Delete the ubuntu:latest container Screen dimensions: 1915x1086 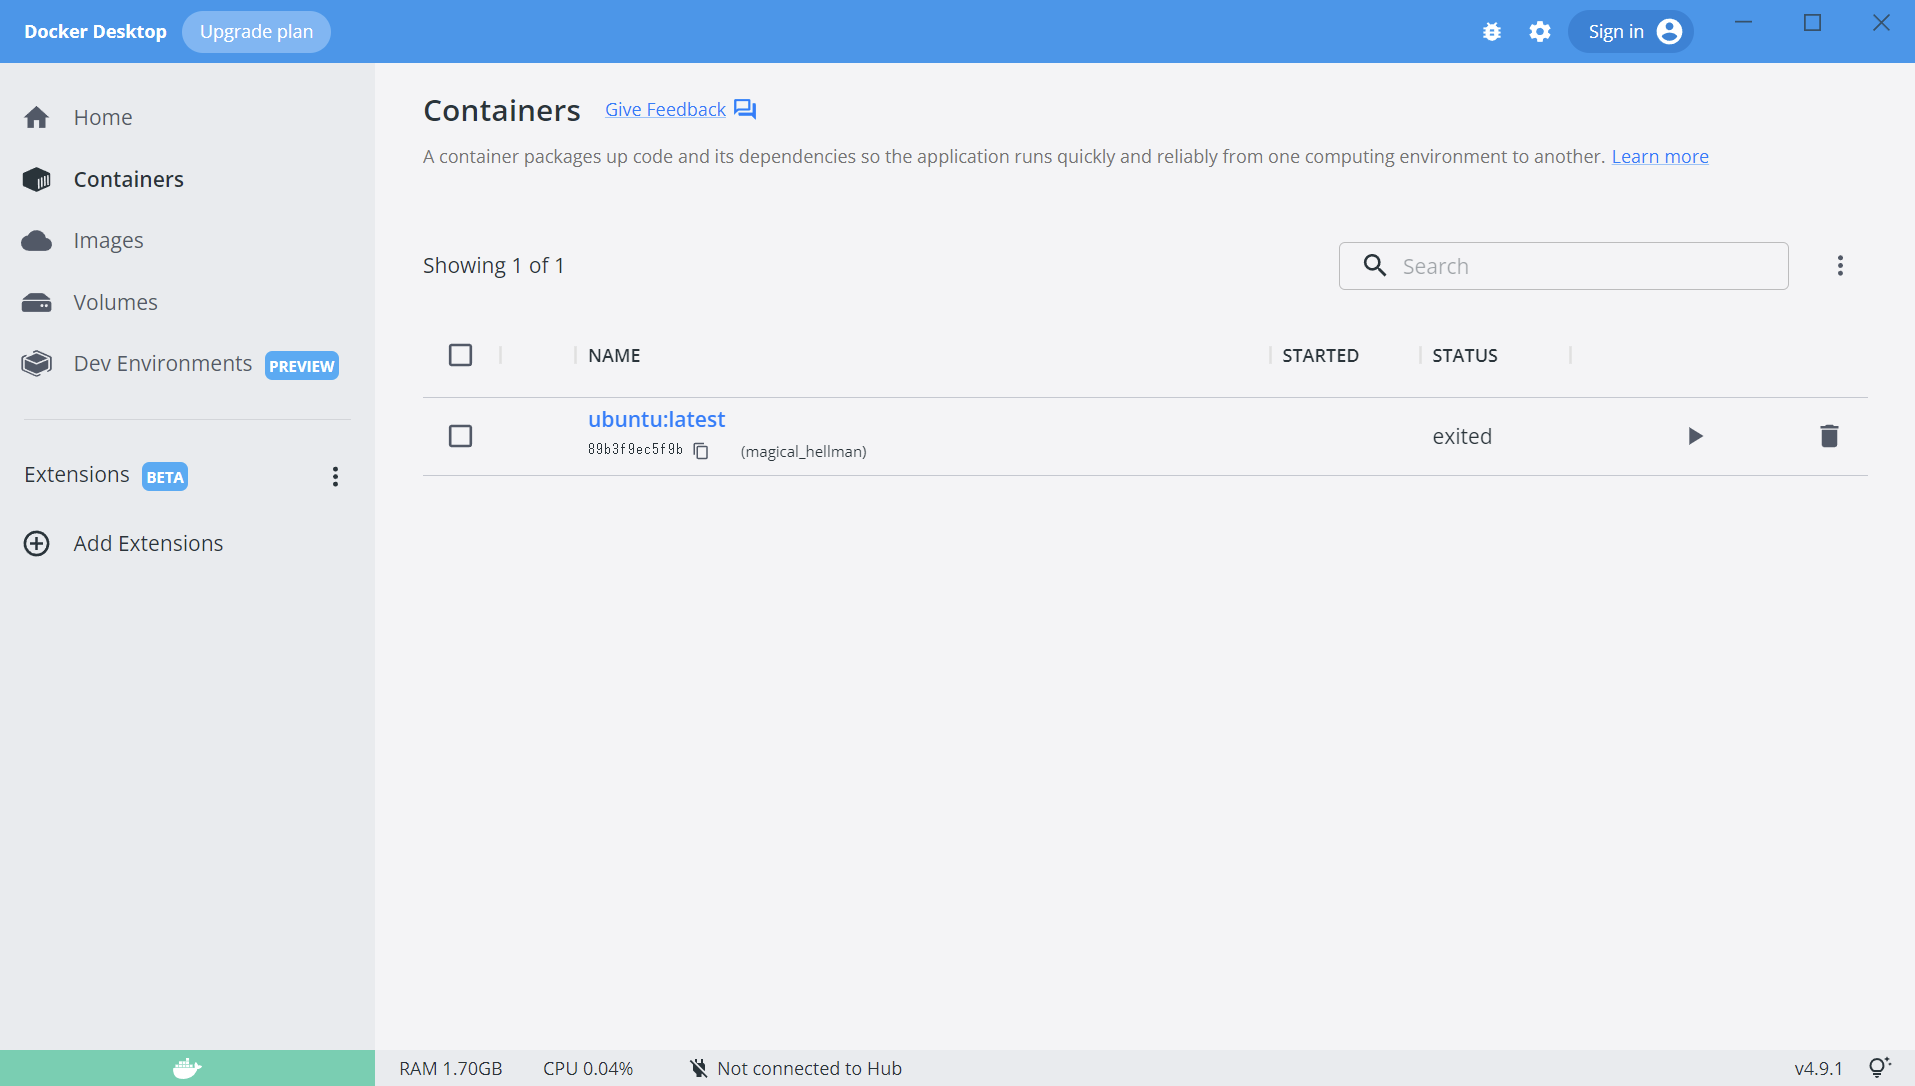click(x=1829, y=436)
